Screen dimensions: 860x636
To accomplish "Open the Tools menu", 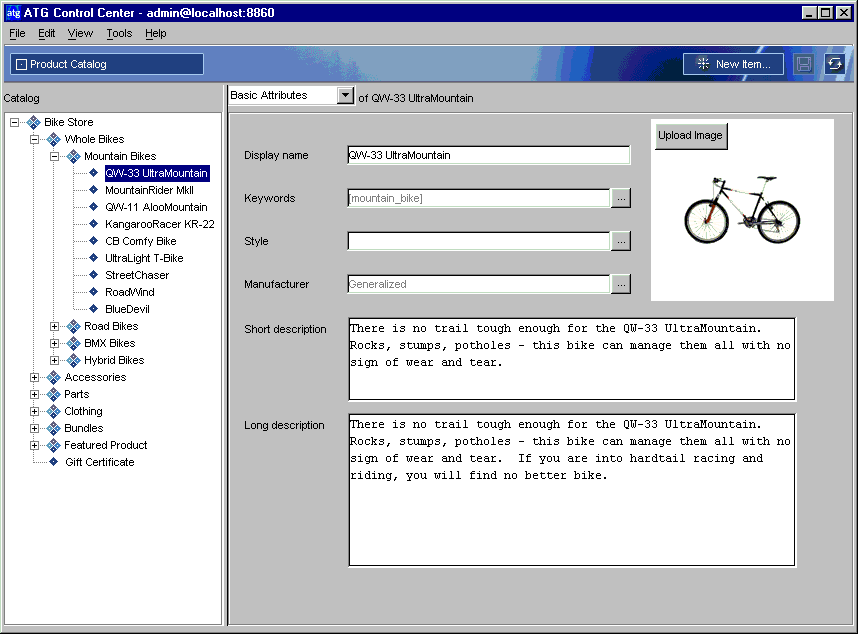I will click(x=119, y=33).
